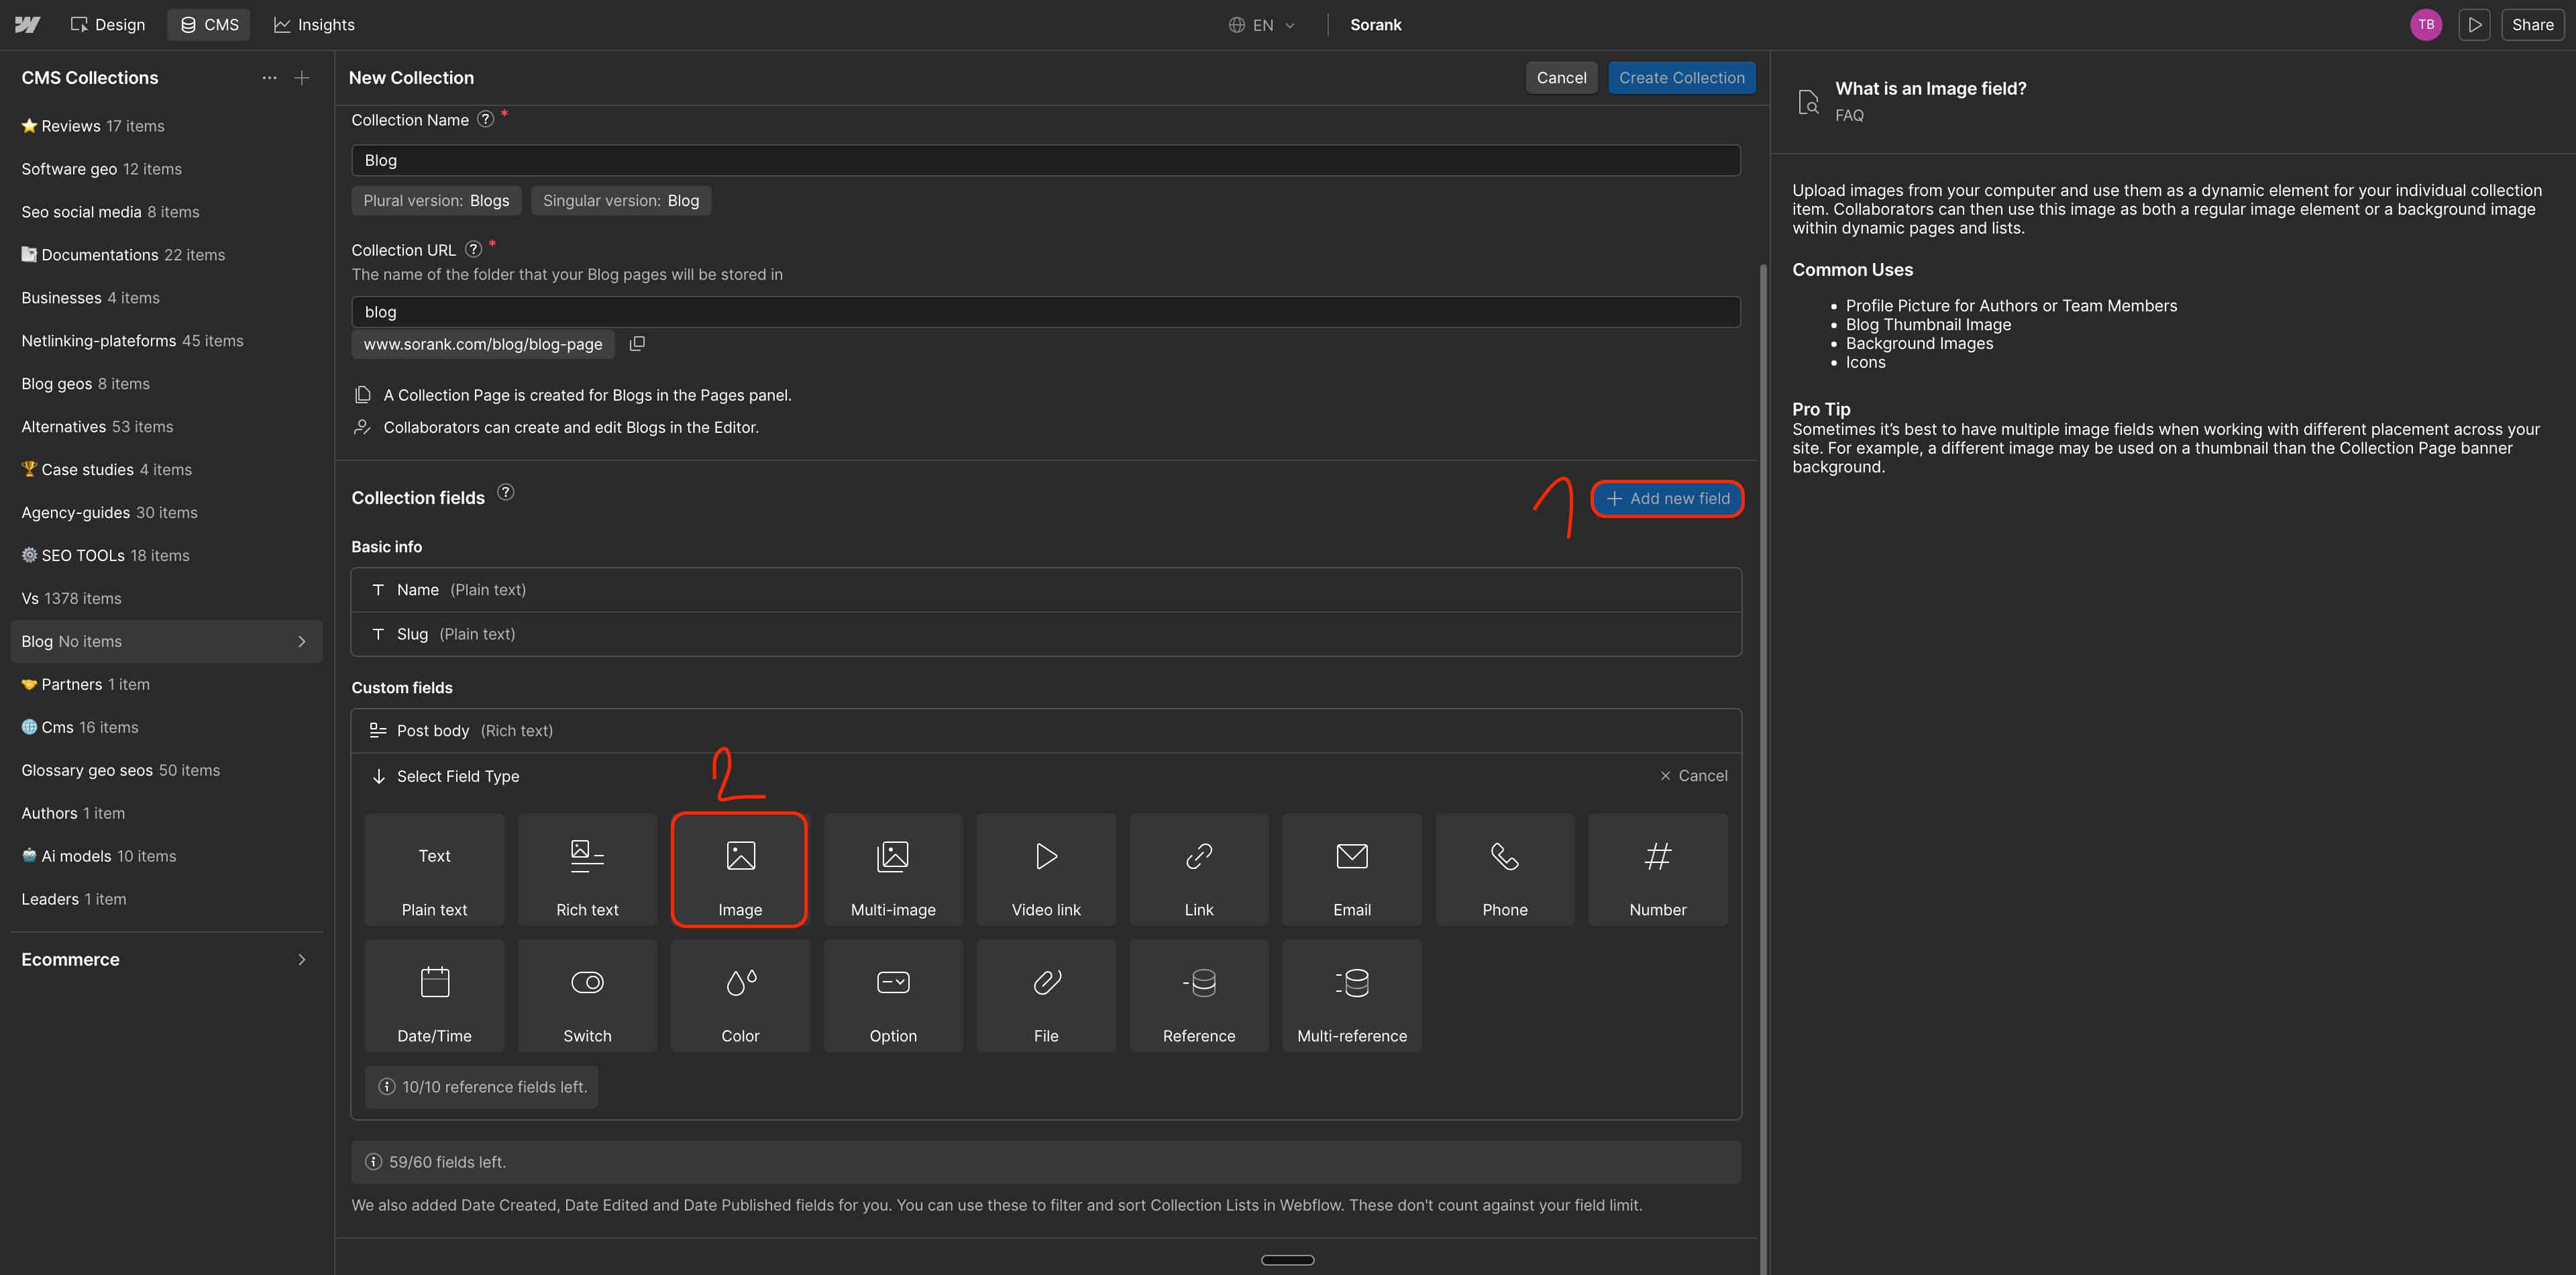
Task: Open the SEO TOOLs collection
Action: 166,556
